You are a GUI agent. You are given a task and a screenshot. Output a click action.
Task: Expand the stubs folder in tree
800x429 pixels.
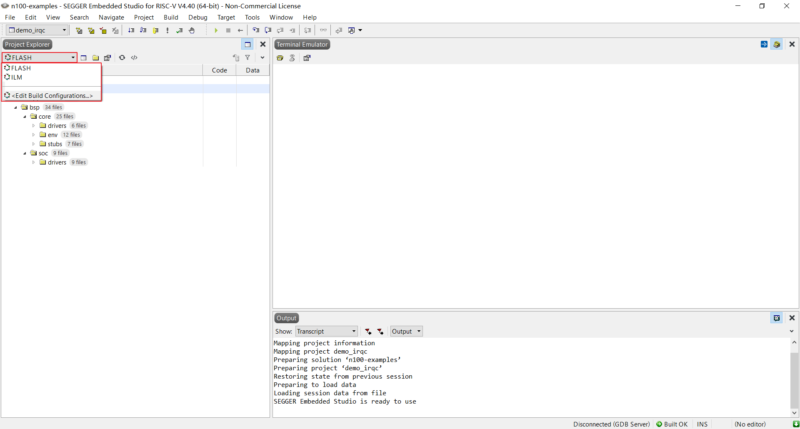point(33,144)
